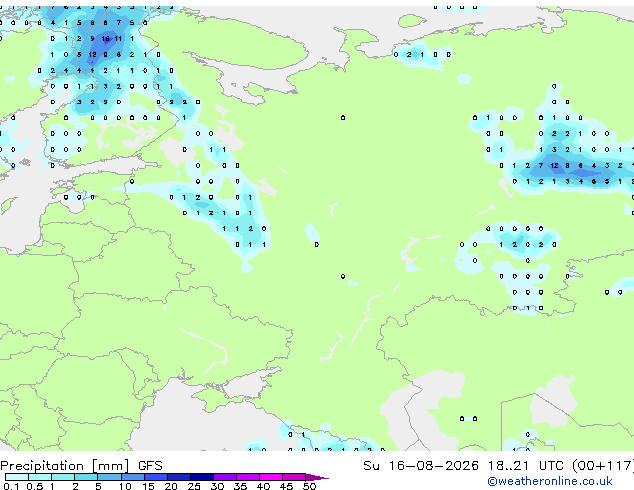Screen dimensions: 634x490
Task: Select the legend swatch between 1 and 2
Action: tap(63, 477)
